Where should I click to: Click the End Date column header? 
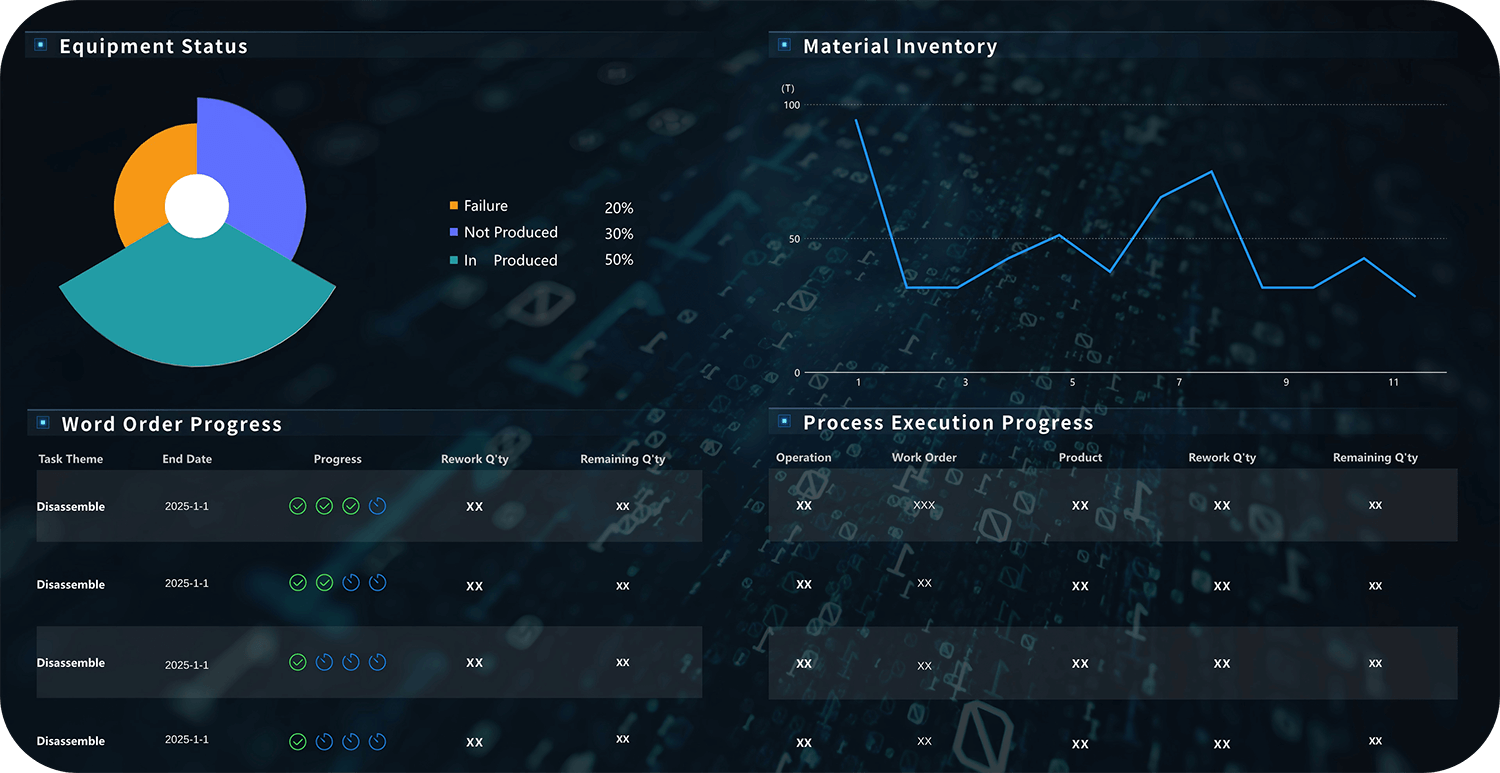point(187,459)
